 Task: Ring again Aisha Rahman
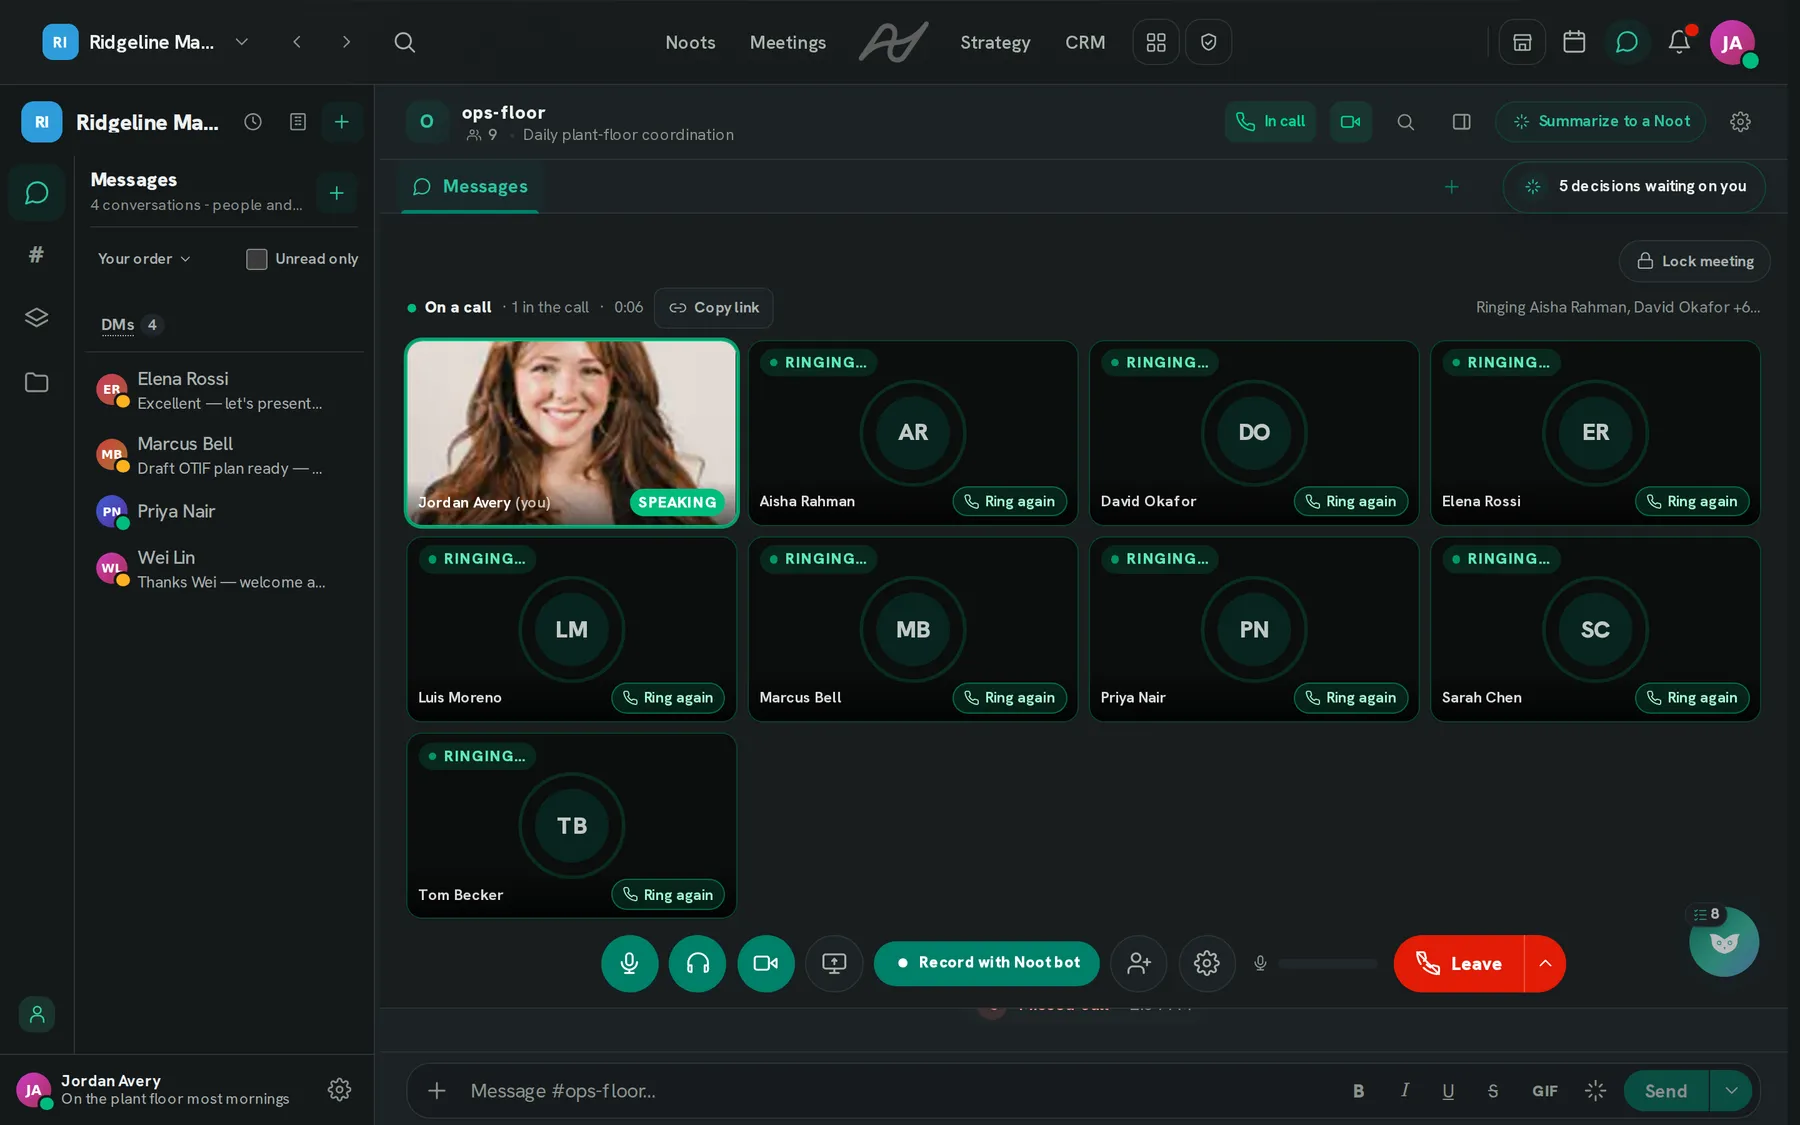[1010, 501]
